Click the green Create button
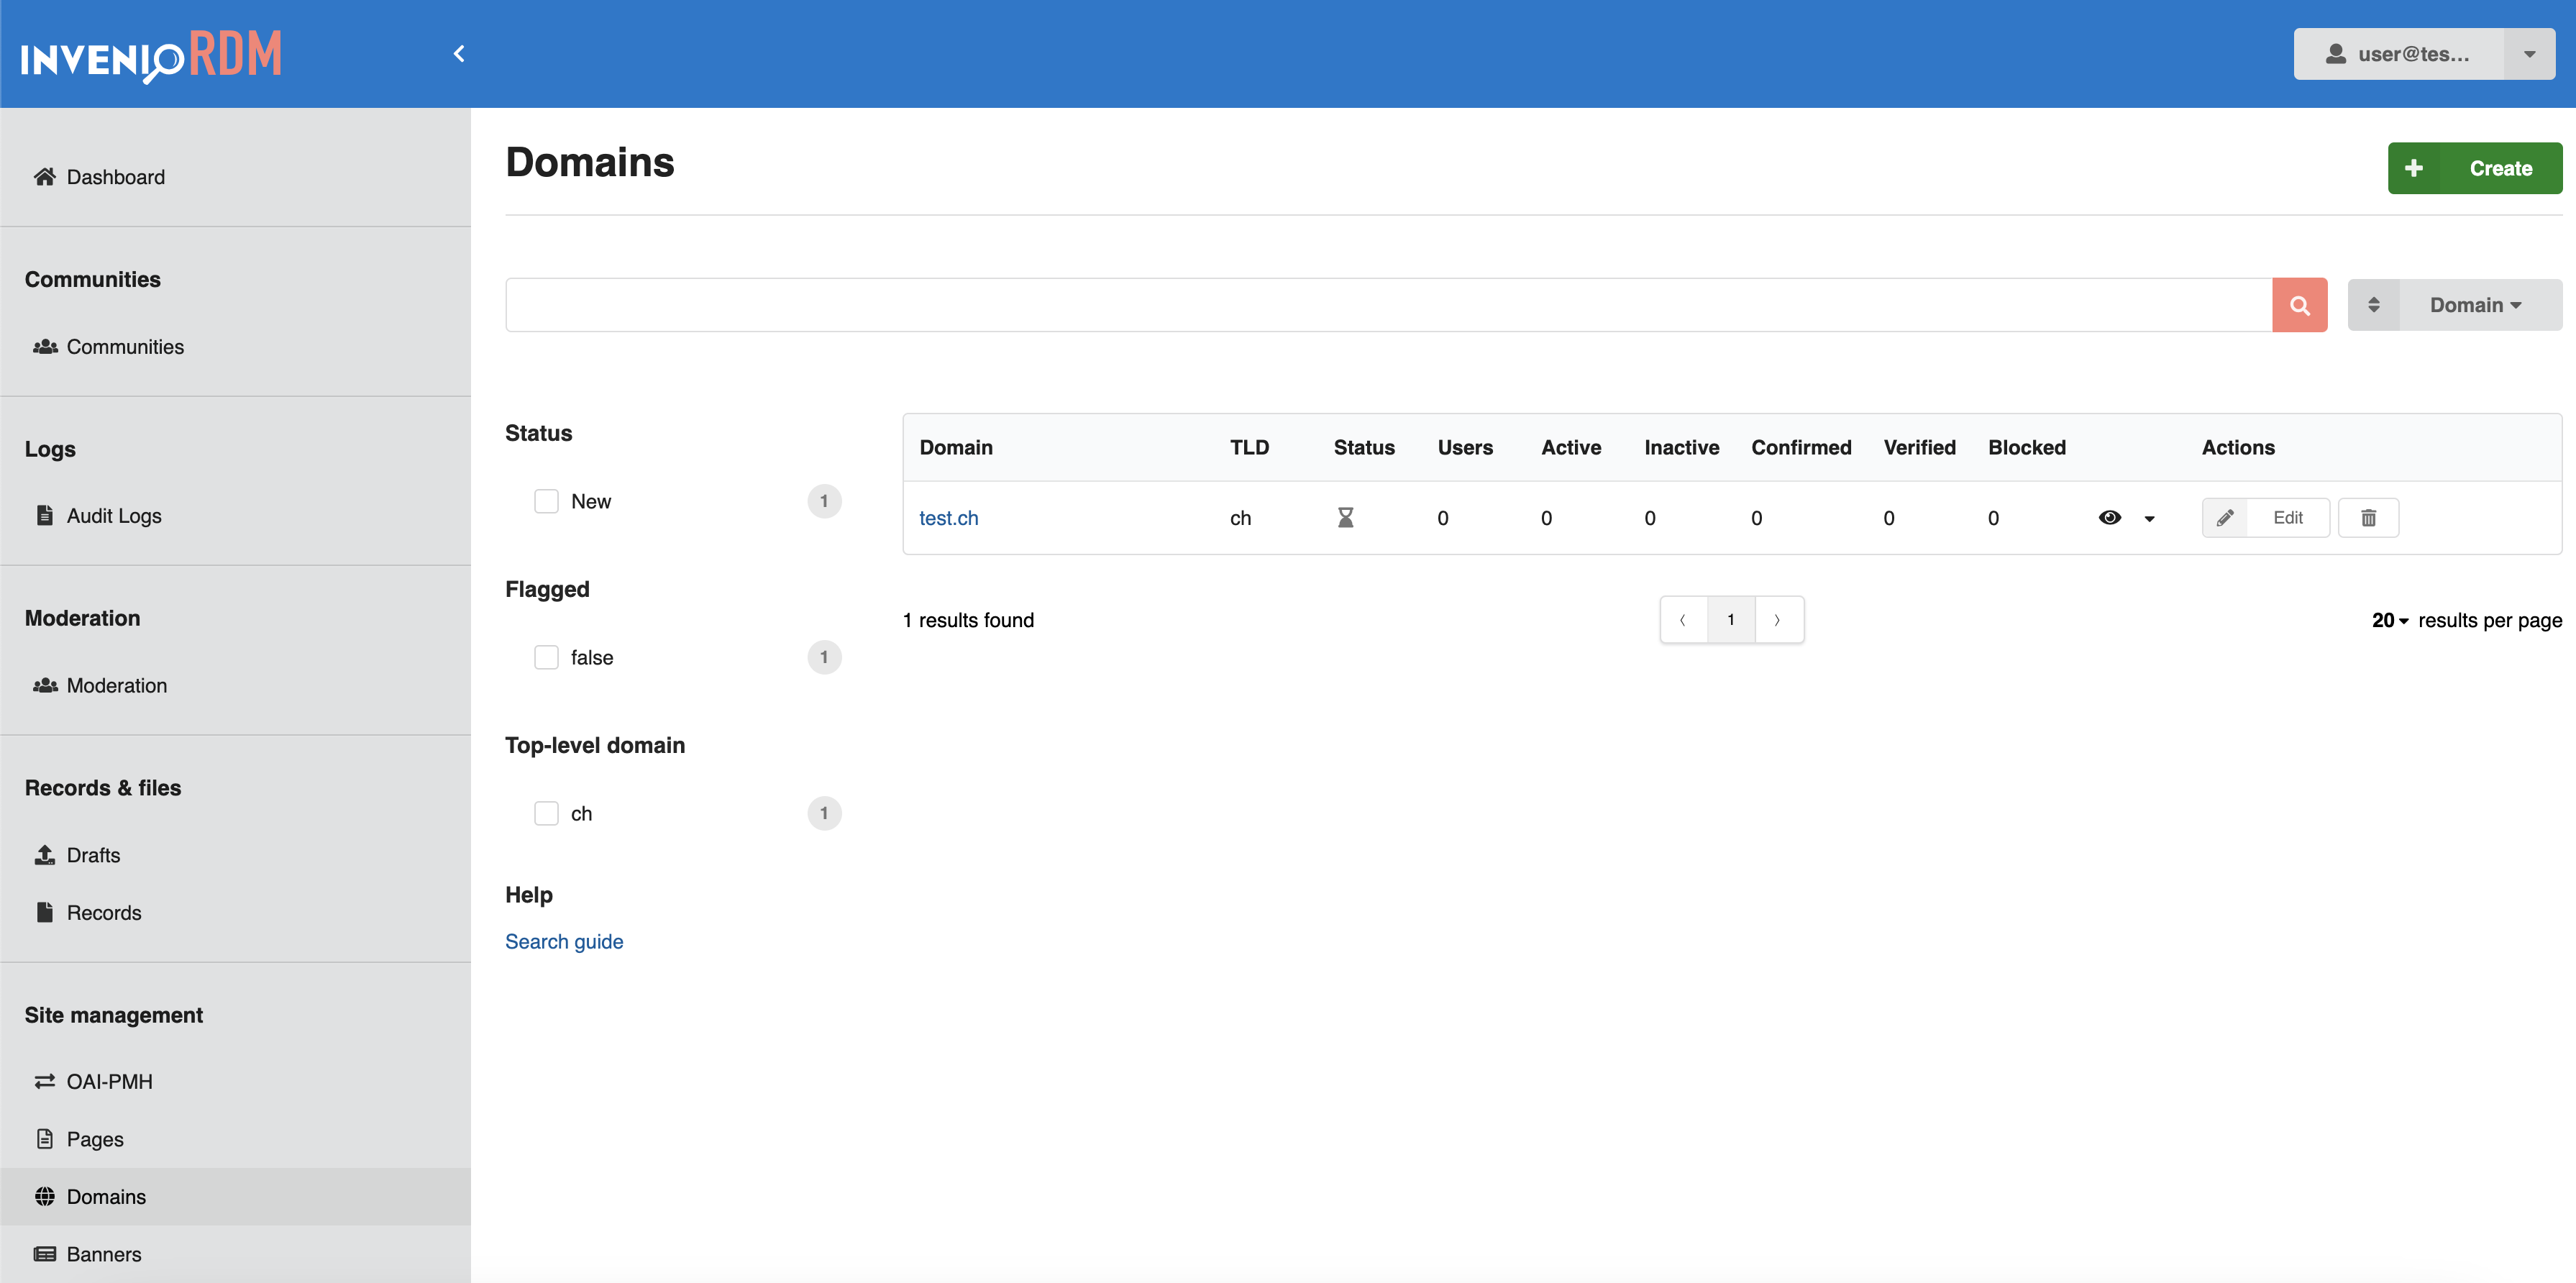The image size is (2576, 1283). tap(2475, 168)
